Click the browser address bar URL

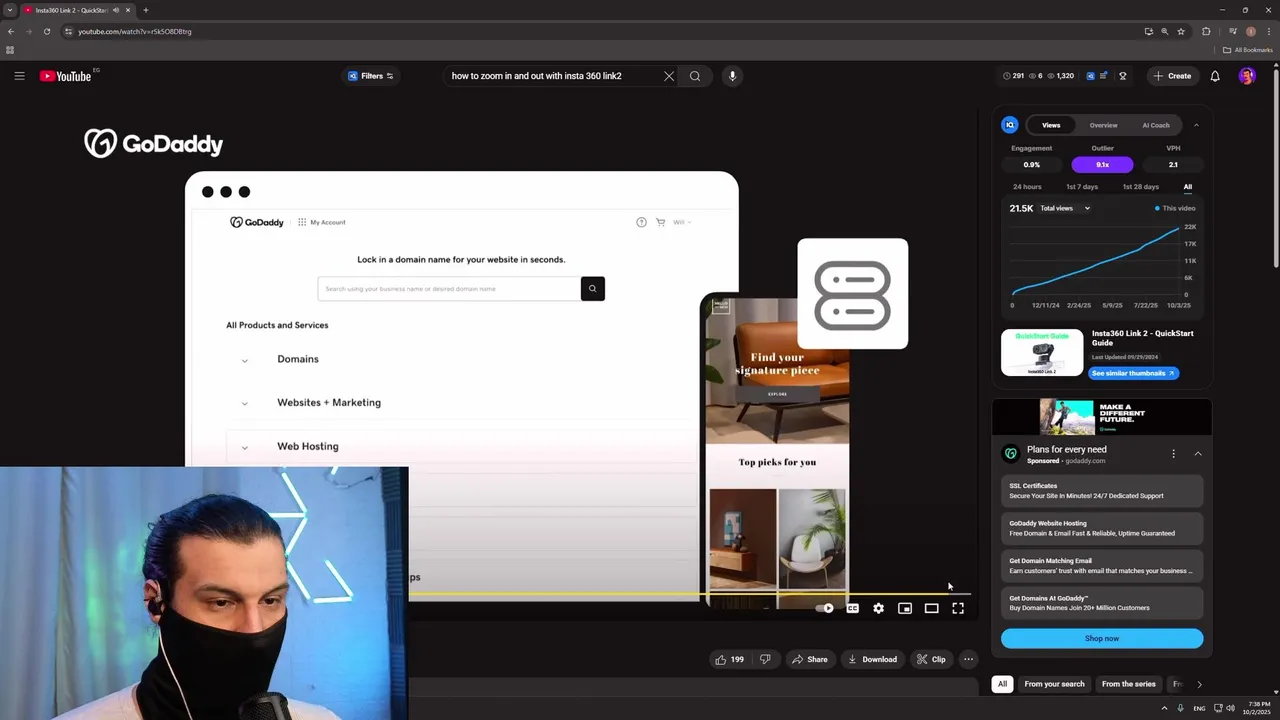[135, 31]
